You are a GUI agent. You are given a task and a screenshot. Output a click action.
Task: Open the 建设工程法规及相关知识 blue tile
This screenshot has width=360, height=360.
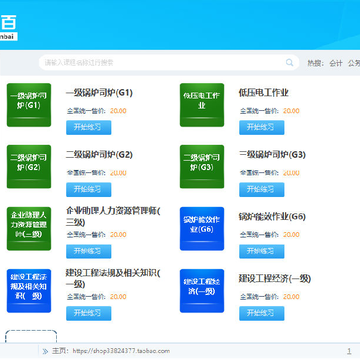(29, 291)
